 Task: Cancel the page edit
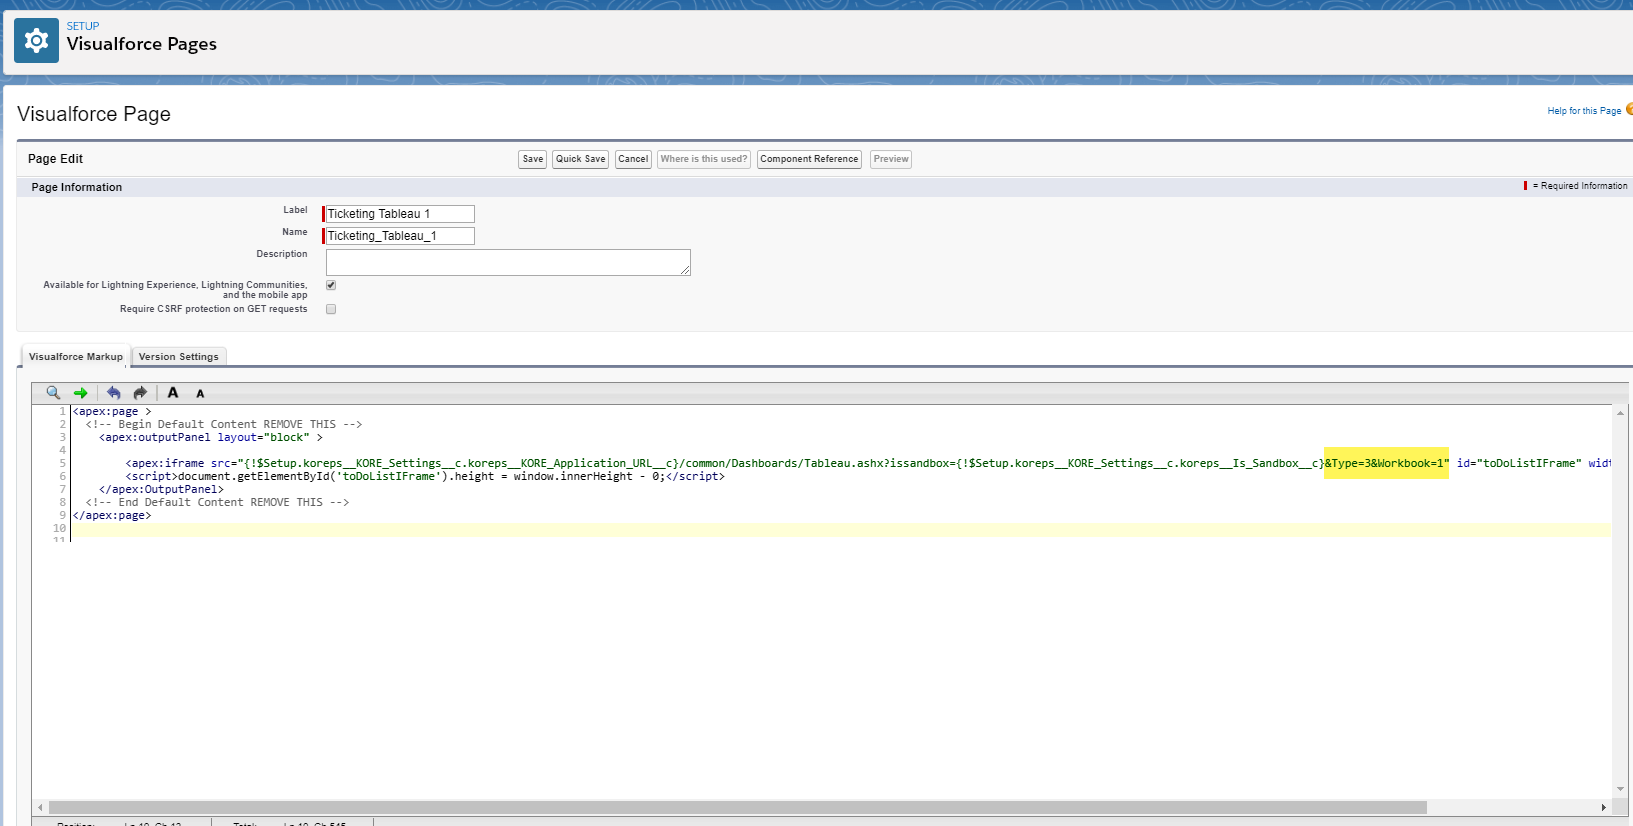[x=633, y=159]
